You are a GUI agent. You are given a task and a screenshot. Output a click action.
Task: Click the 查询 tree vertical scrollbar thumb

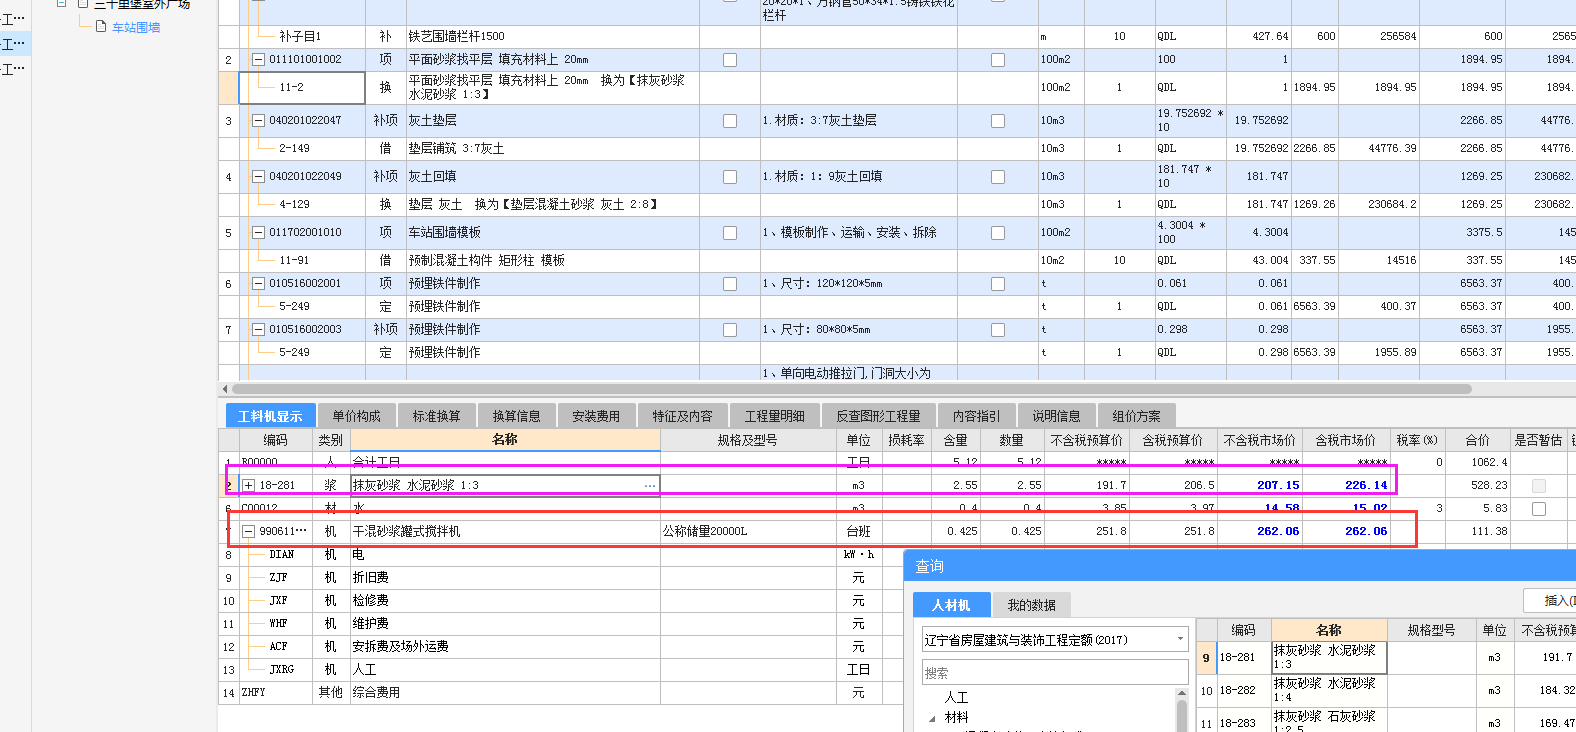[x=1182, y=716]
